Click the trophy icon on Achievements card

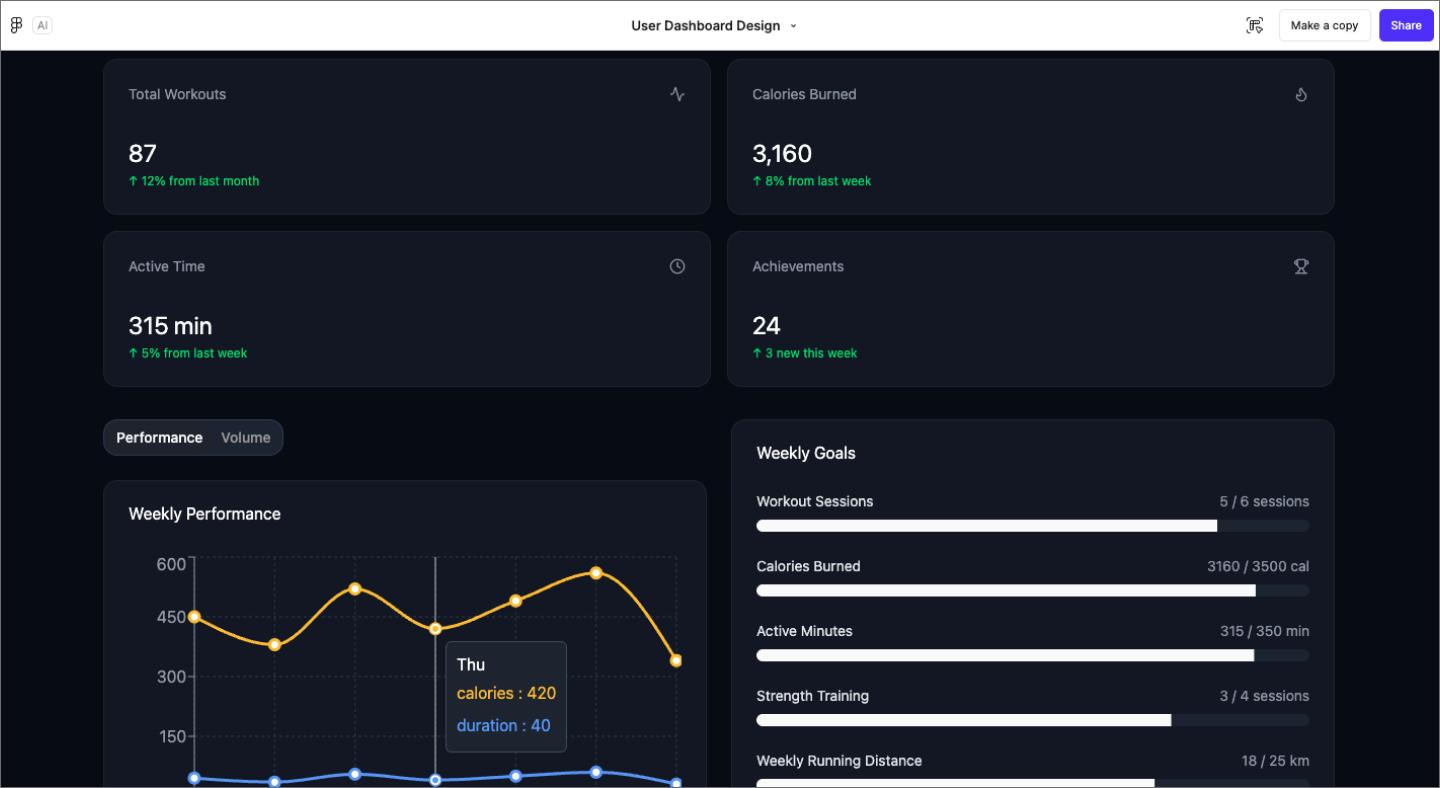1301,266
